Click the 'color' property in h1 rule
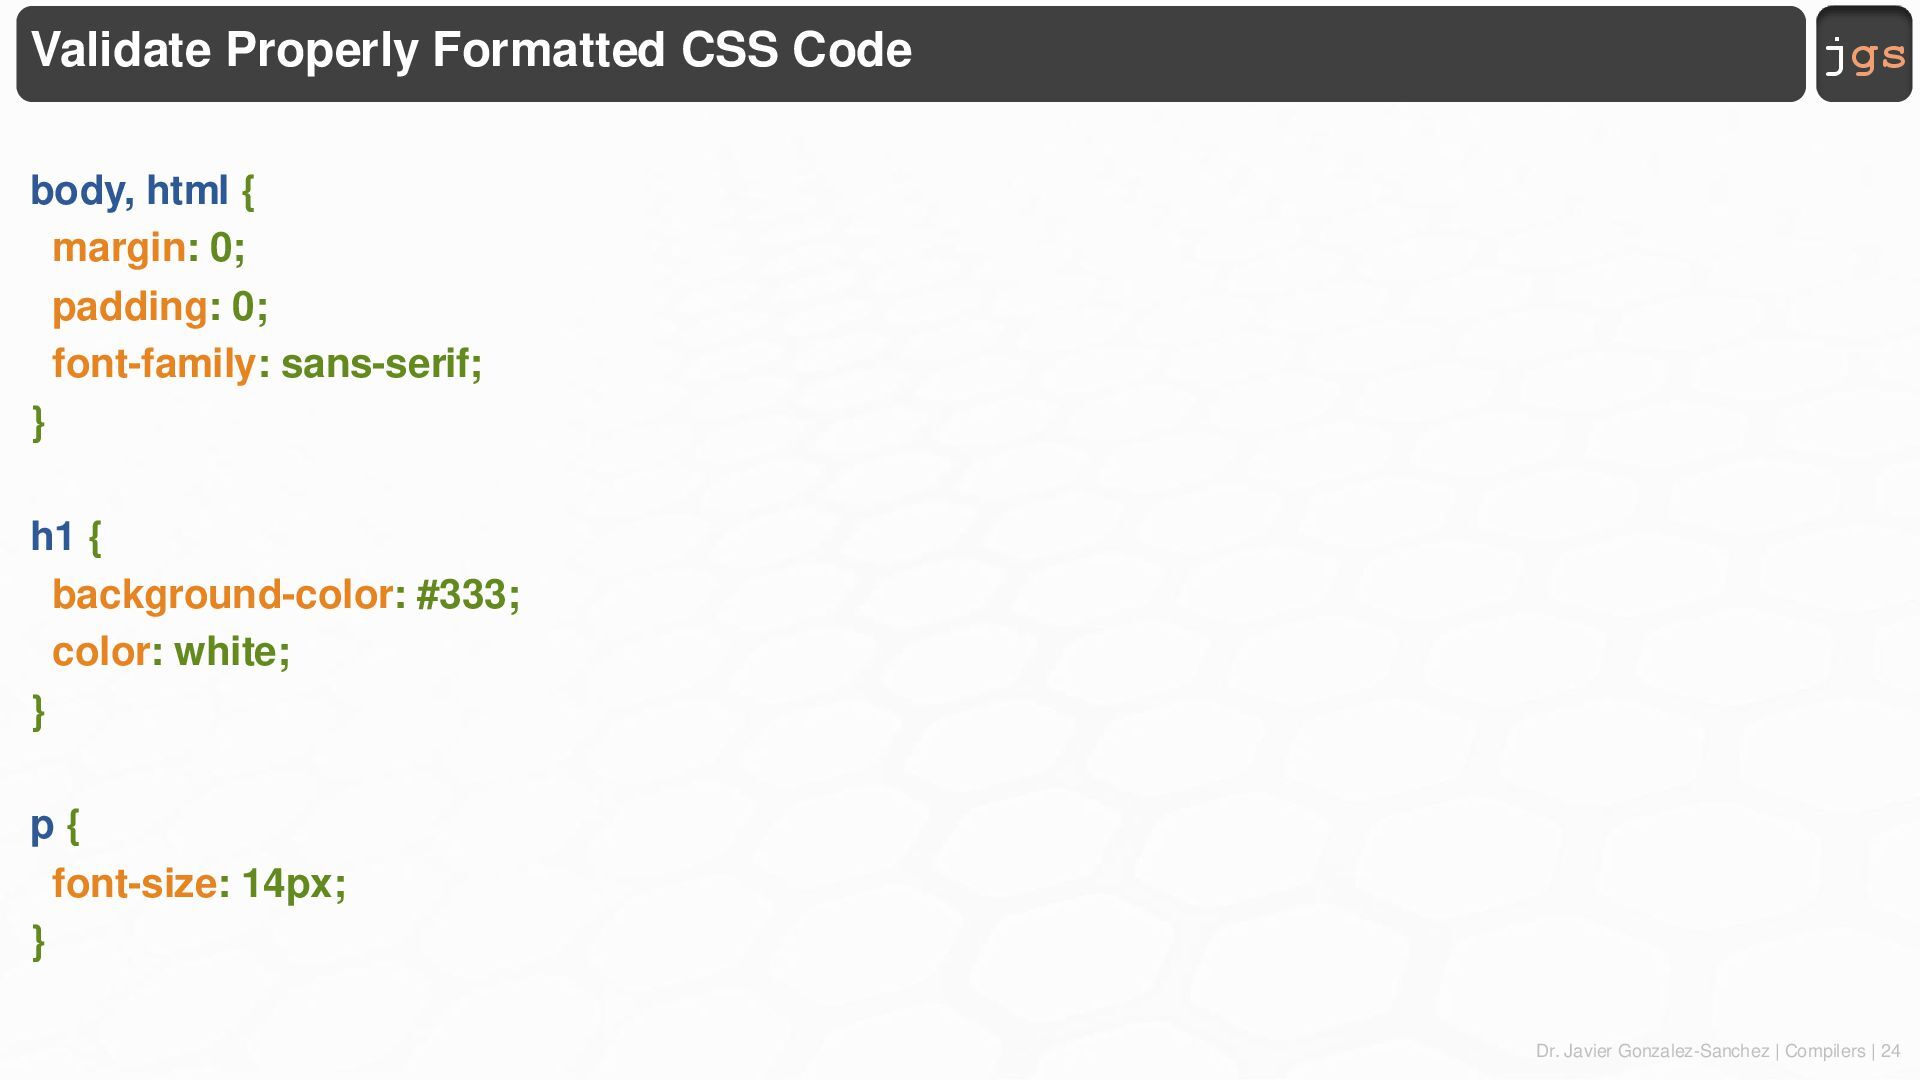This screenshot has height=1080, width=1920. (101, 652)
